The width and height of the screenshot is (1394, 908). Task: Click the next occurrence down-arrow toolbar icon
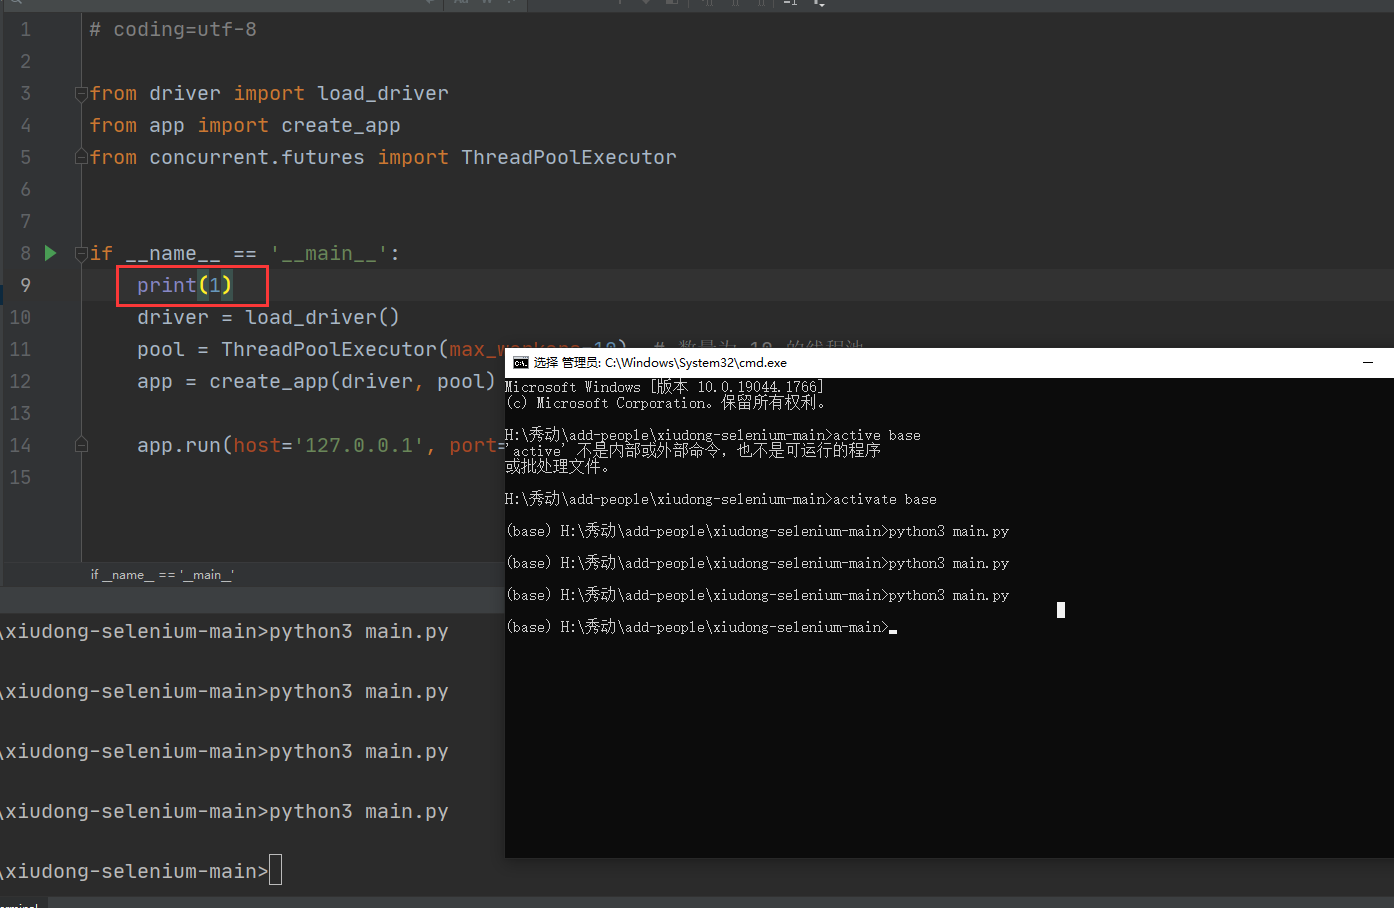click(x=645, y=4)
